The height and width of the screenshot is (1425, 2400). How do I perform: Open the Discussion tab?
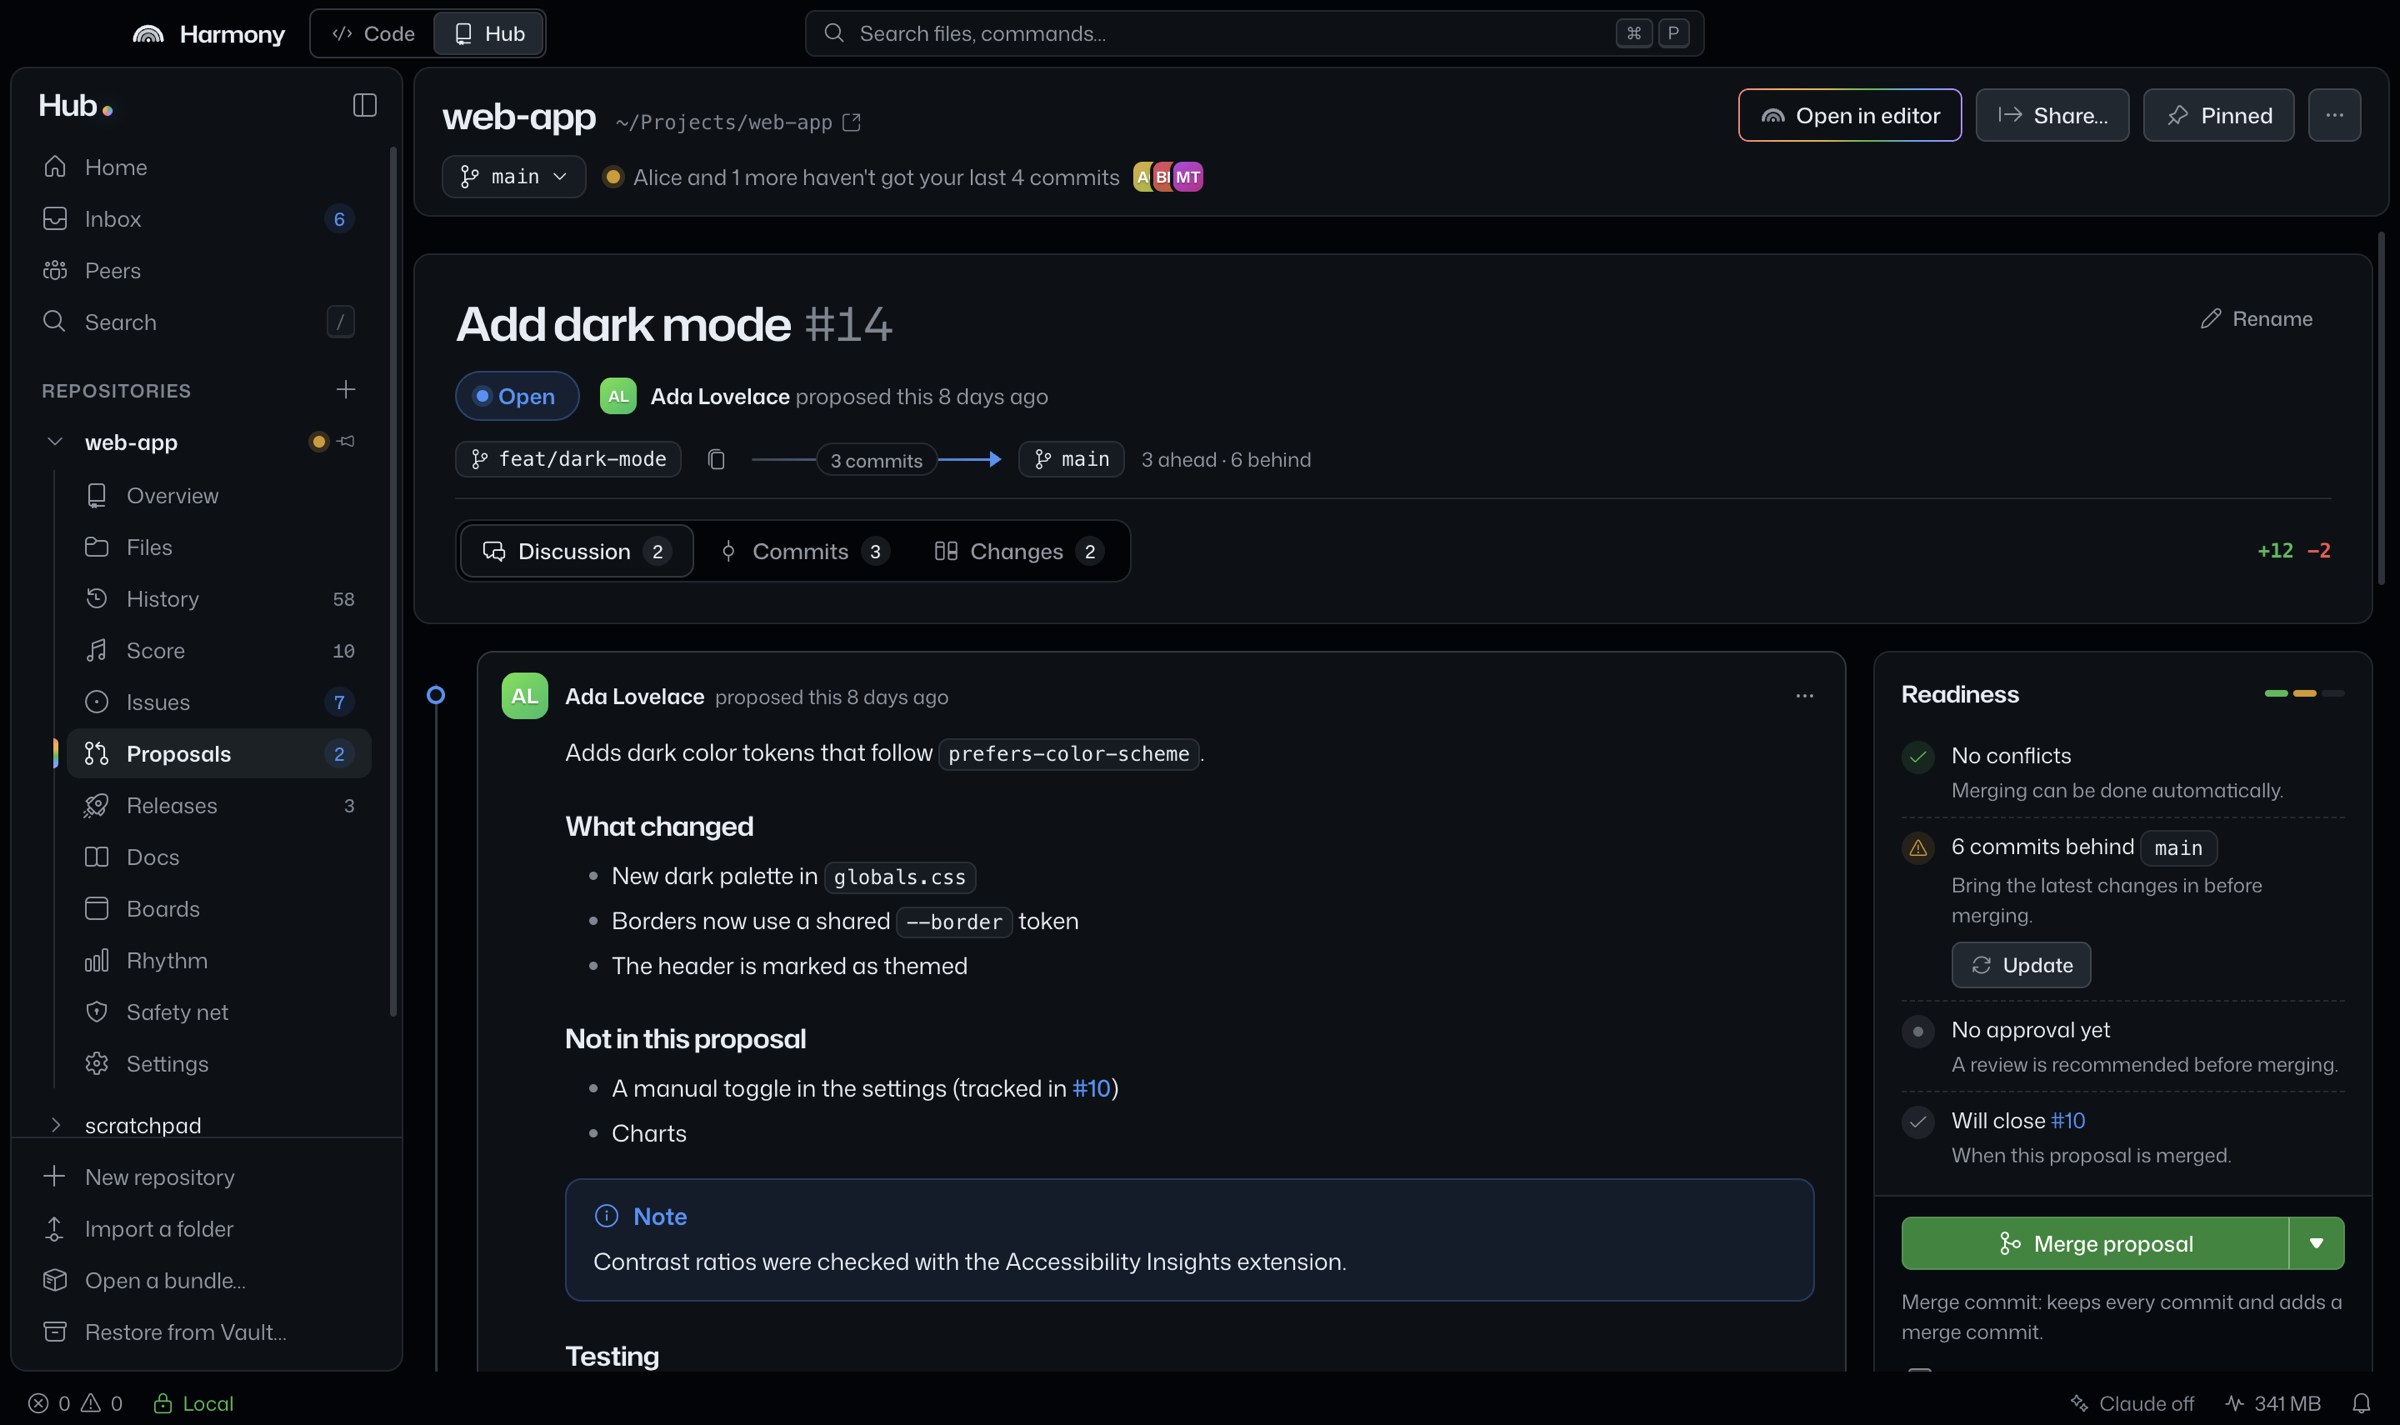tap(577, 551)
